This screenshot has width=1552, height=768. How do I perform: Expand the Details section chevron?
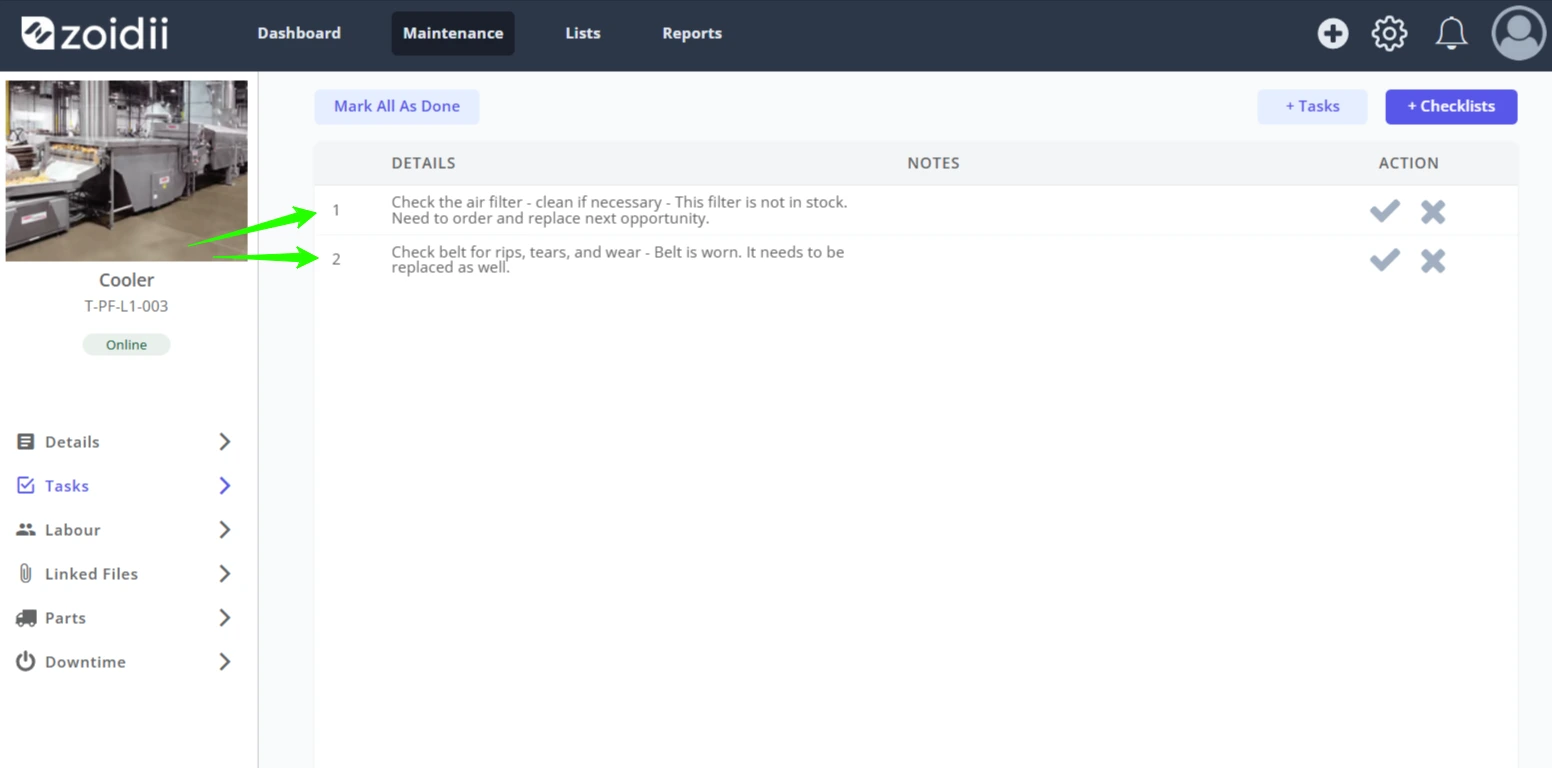point(225,441)
